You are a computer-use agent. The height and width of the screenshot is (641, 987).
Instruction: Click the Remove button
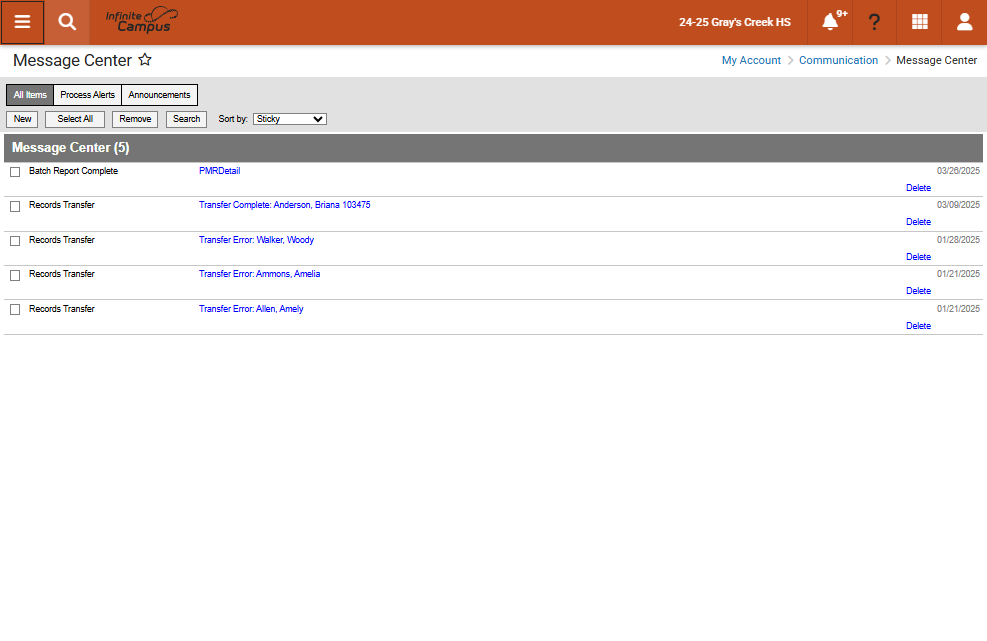pyautogui.click(x=135, y=119)
